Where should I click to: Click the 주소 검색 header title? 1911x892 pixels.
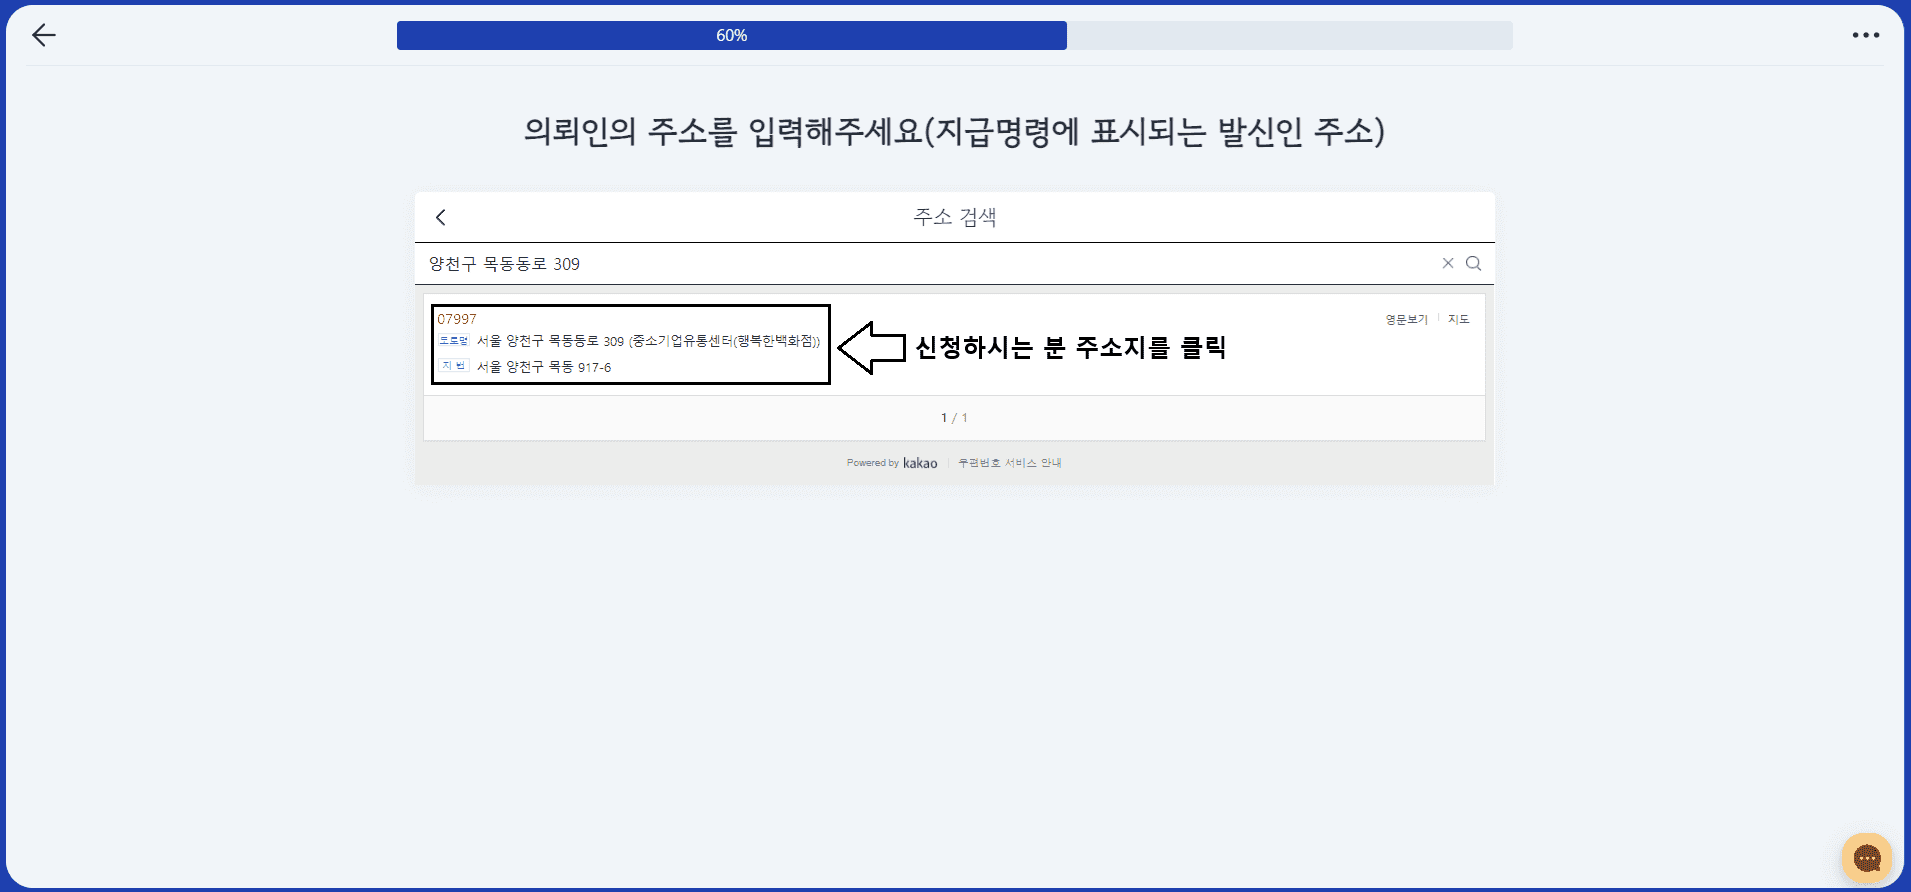(x=954, y=217)
